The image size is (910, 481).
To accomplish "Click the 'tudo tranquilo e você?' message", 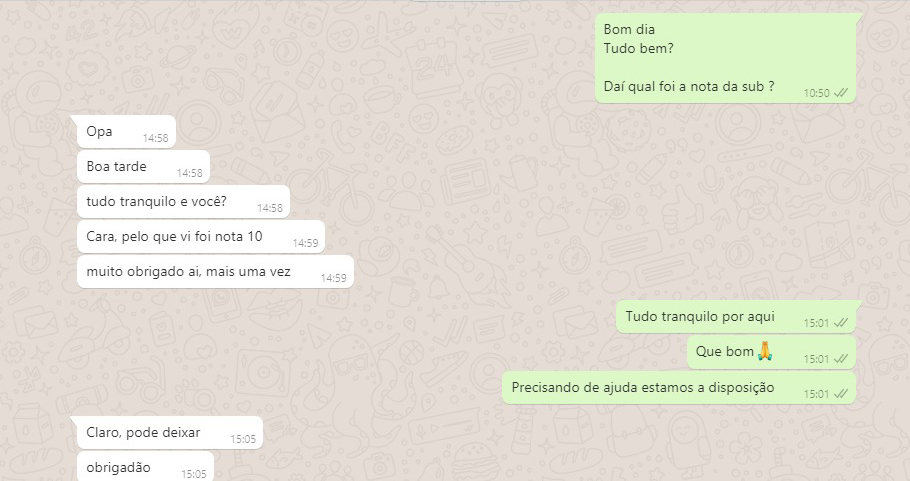I will coord(183,202).
